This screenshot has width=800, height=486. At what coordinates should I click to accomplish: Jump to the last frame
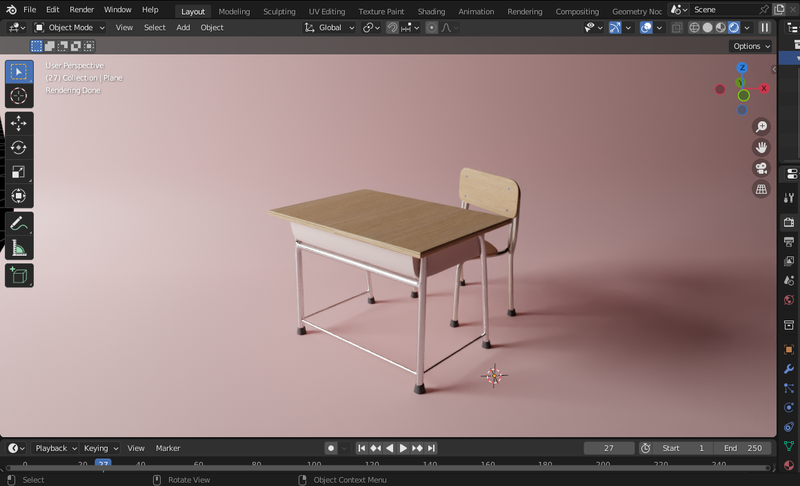pos(431,448)
